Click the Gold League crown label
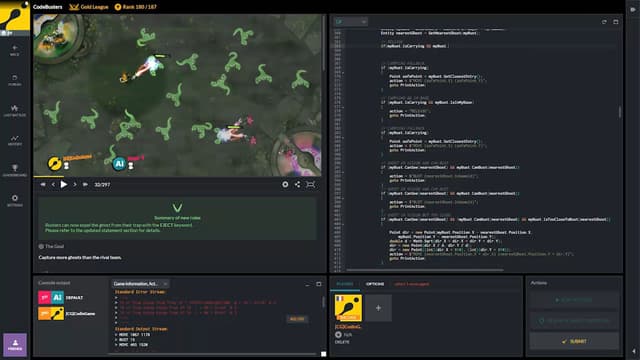 tap(89, 7)
